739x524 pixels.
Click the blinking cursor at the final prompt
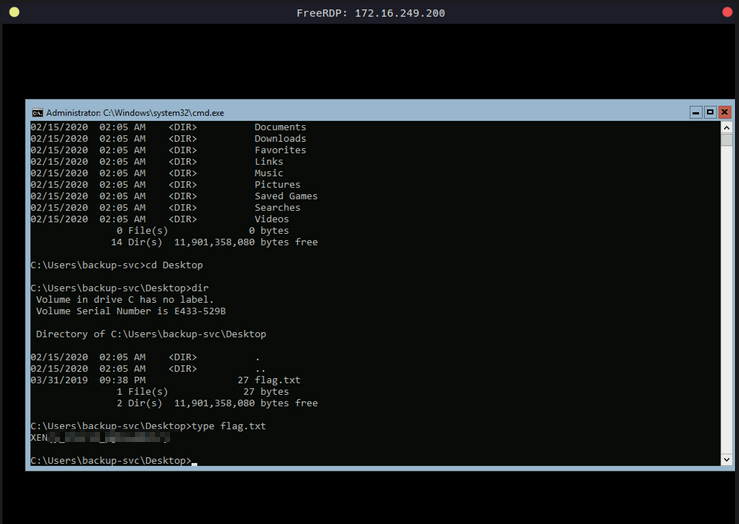(x=194, y=462)
